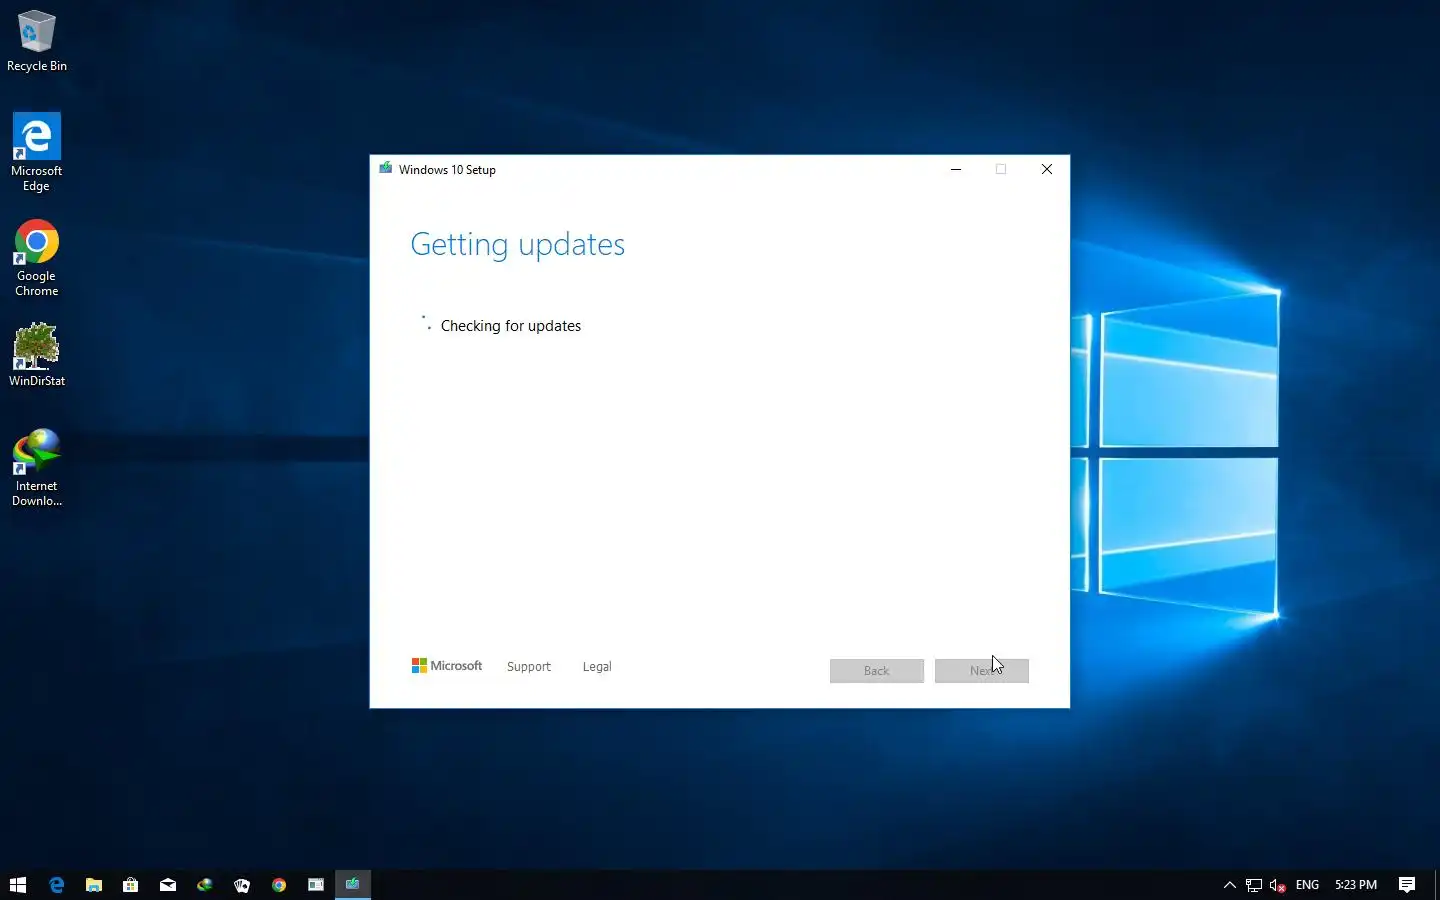Select the Microsoft Edge desktop shortcut
Image resolution: width=1440 pixels, height=900 pixels.
(x=37, y=152)
